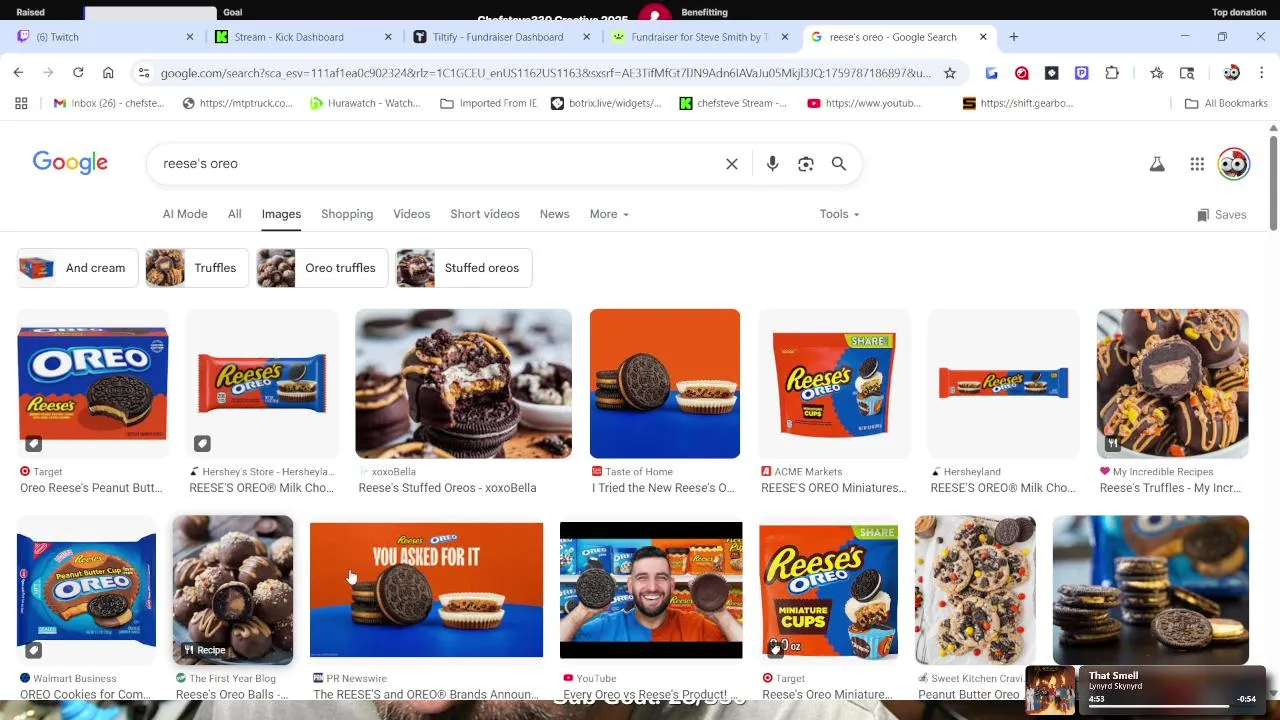Select the Videos results tab
This screenshot has width=1280, height=720.
[x=411, y=214]
